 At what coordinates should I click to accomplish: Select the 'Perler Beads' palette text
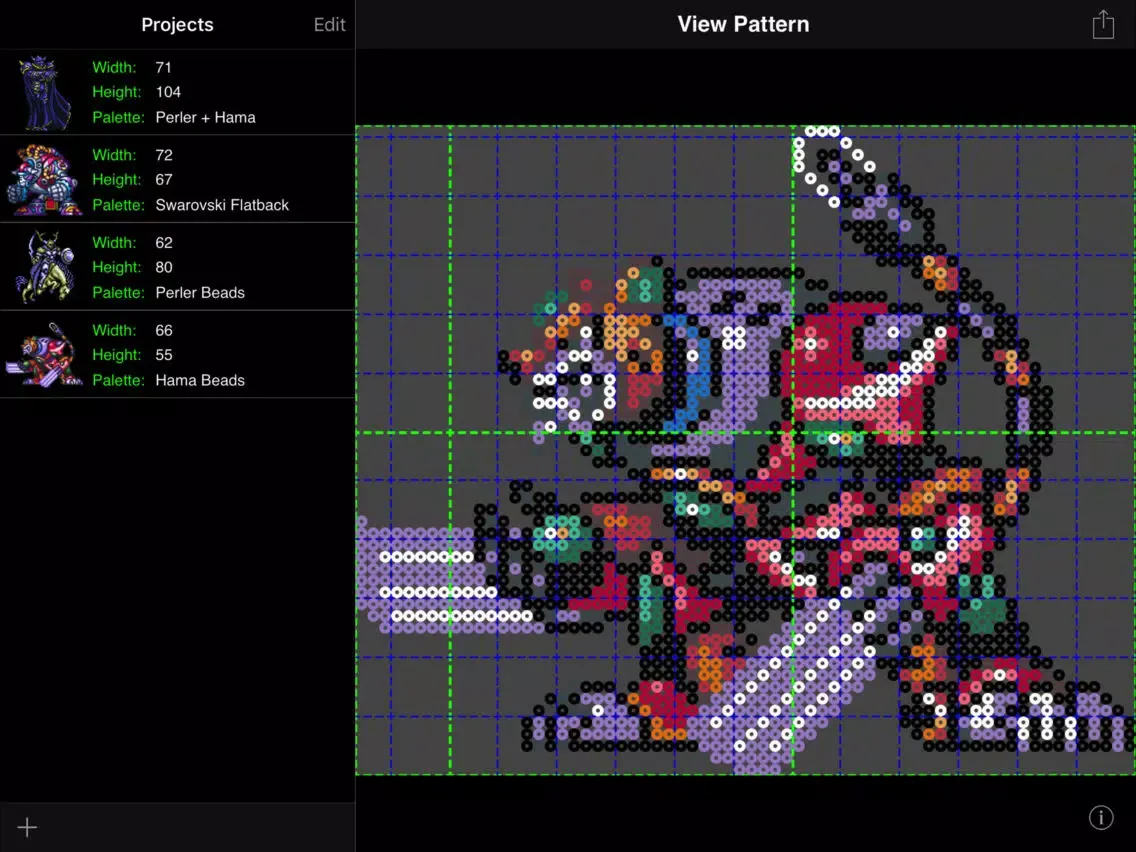[200, 293]
